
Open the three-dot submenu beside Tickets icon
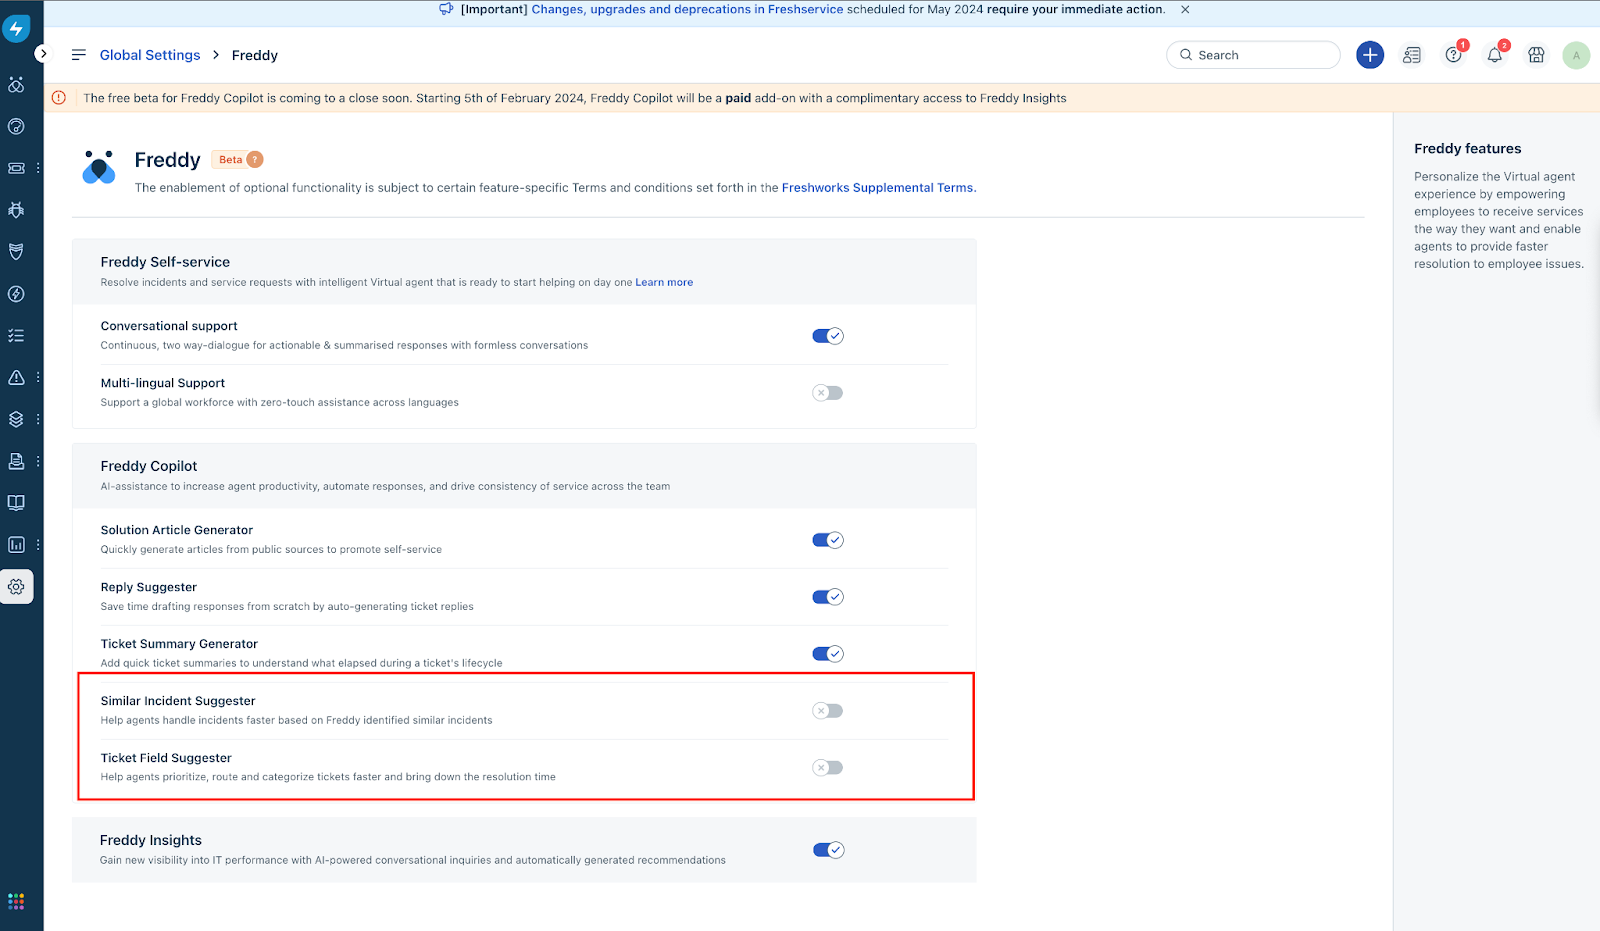point(38,168)
